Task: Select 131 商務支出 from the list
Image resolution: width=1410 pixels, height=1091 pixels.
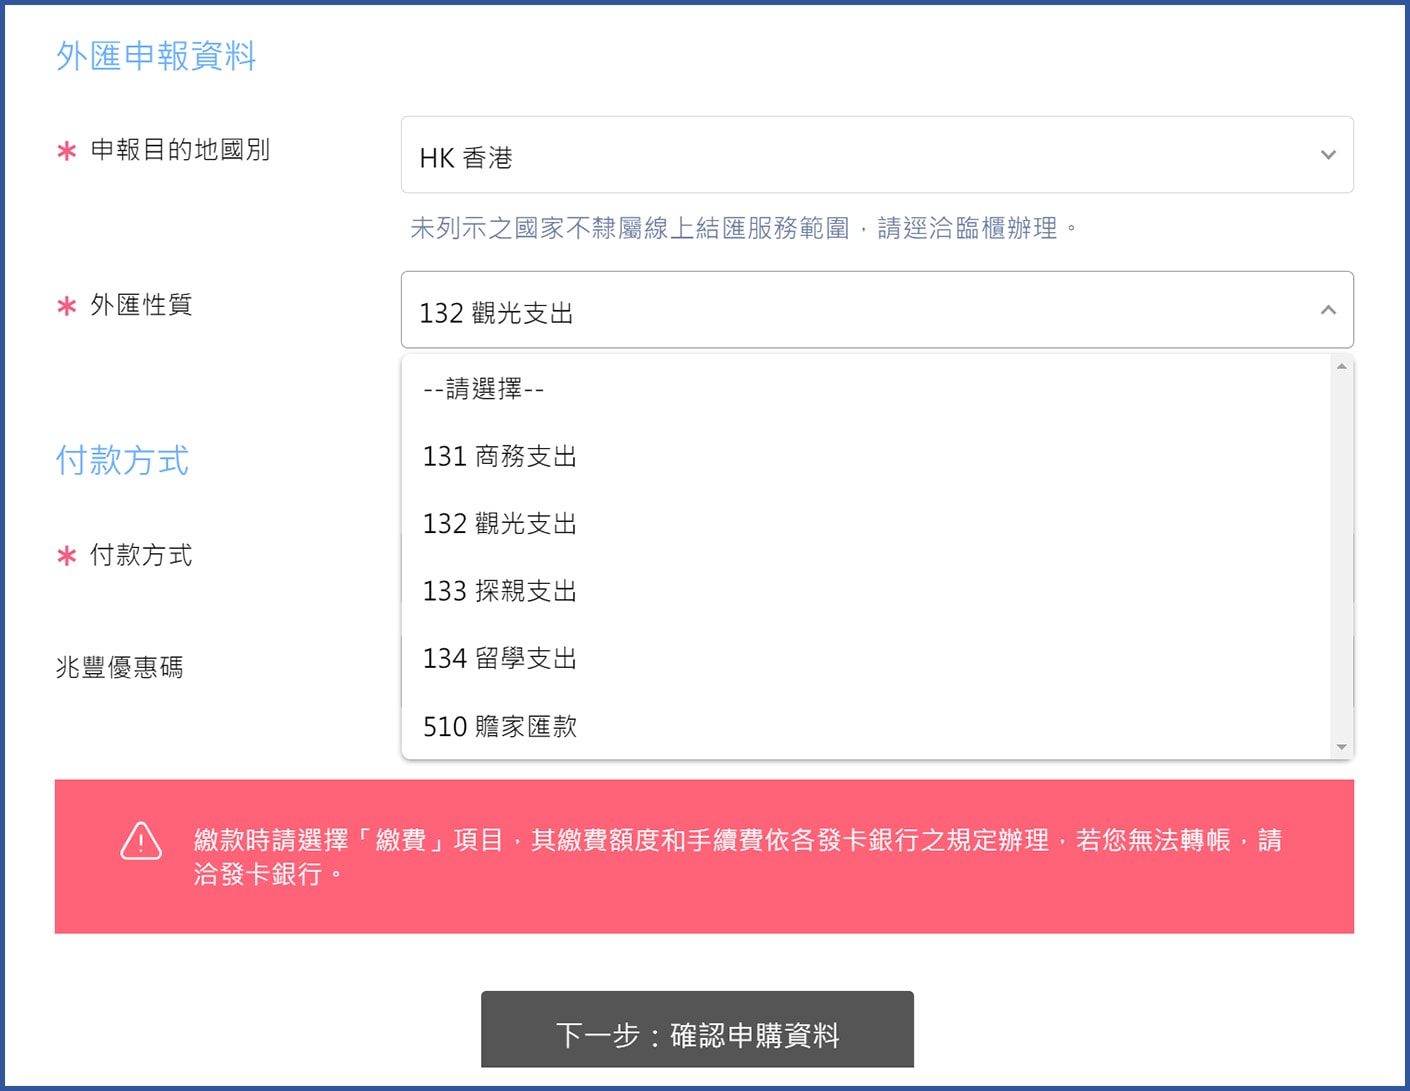Action: tap(499, 457)
